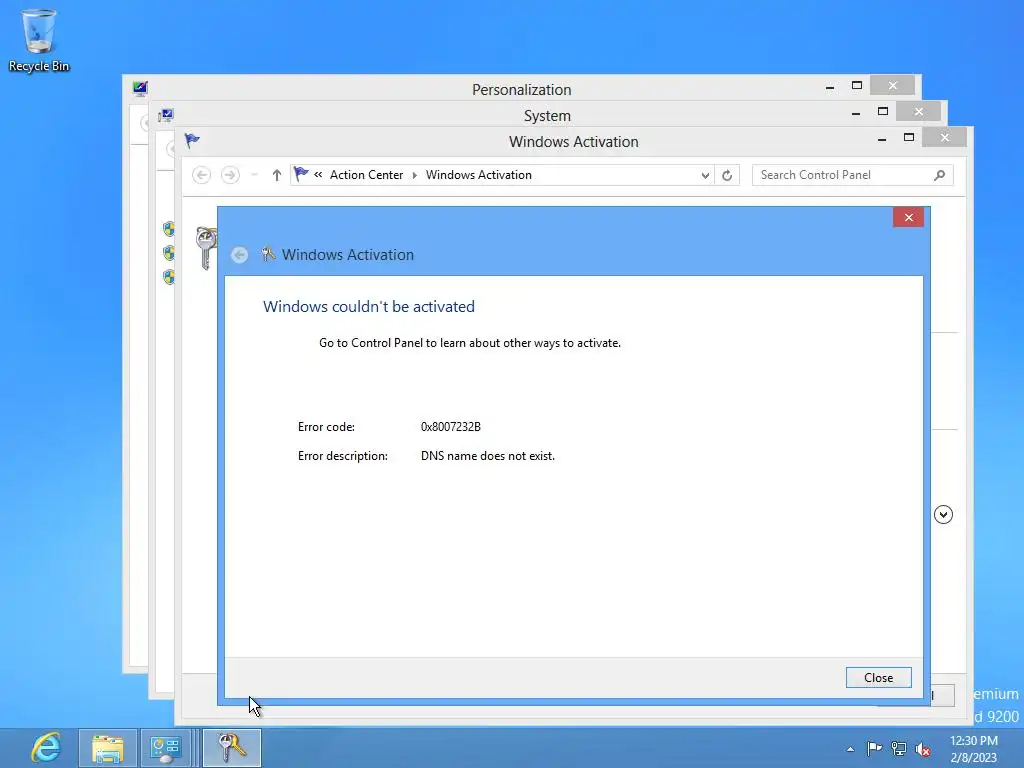Image resolution: width=1024 pixels, height=768 pixels.
Task: Open Action Center flag in system tray
Action: tap(874, 749)
